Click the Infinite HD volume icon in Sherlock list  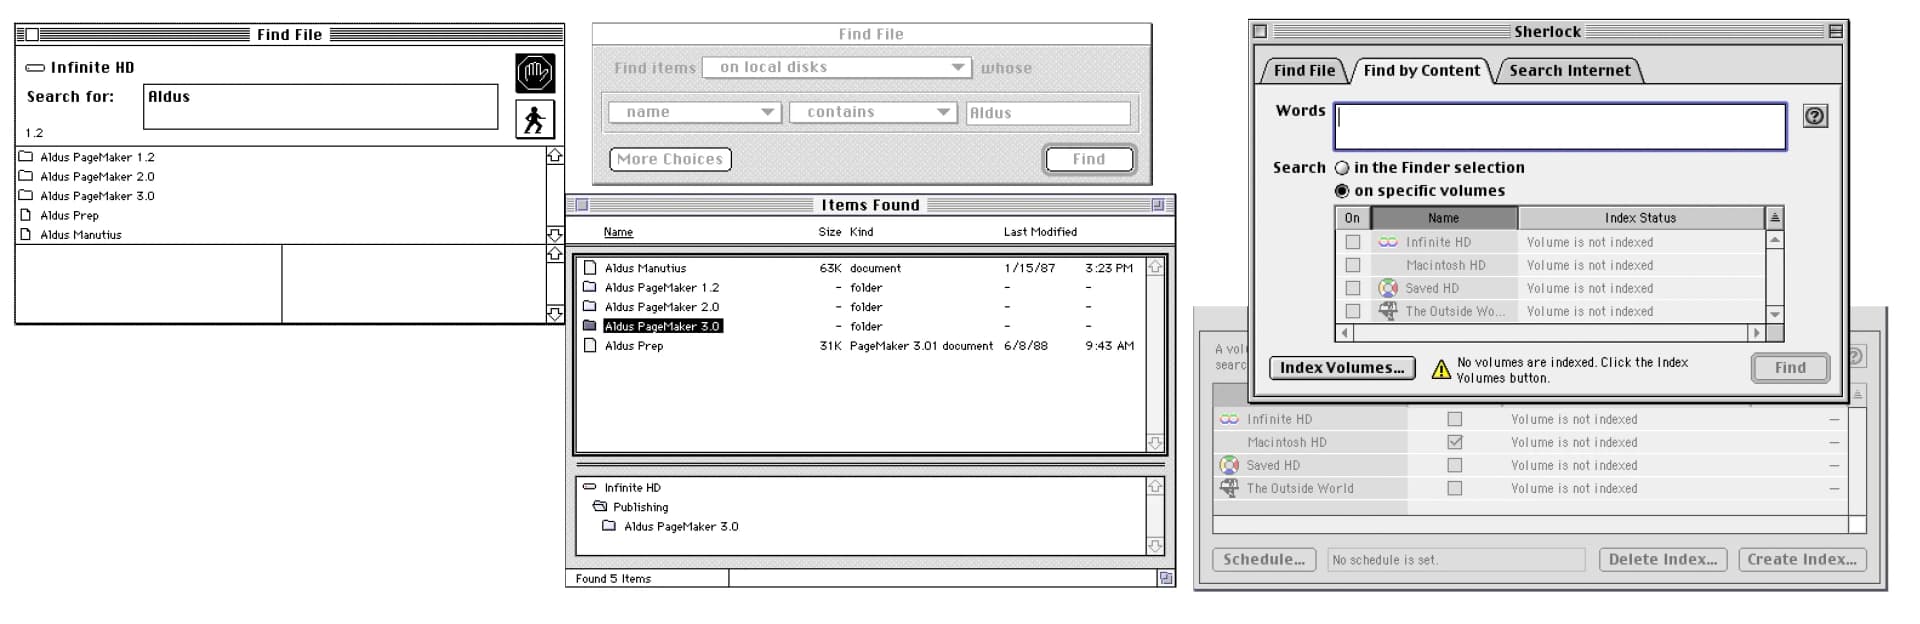click(1388, 242)
